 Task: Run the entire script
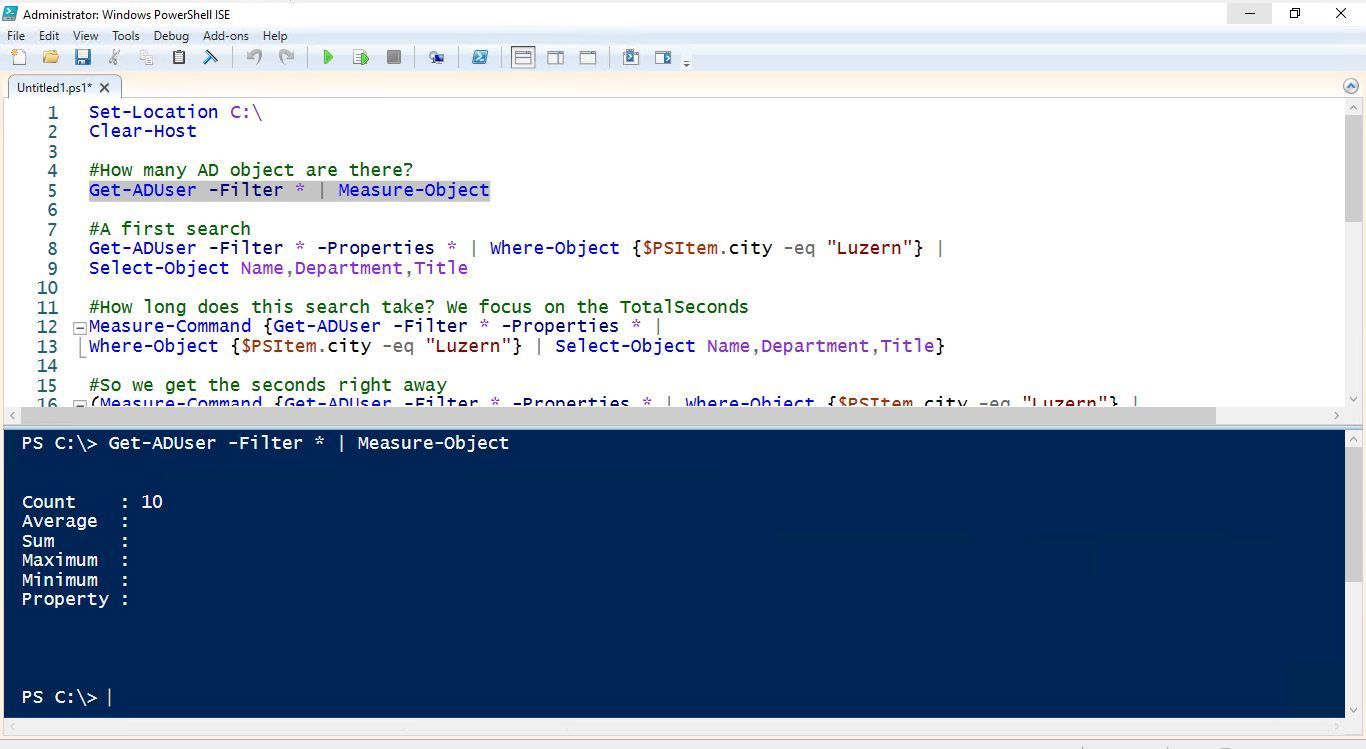click(x=328, y=57)
